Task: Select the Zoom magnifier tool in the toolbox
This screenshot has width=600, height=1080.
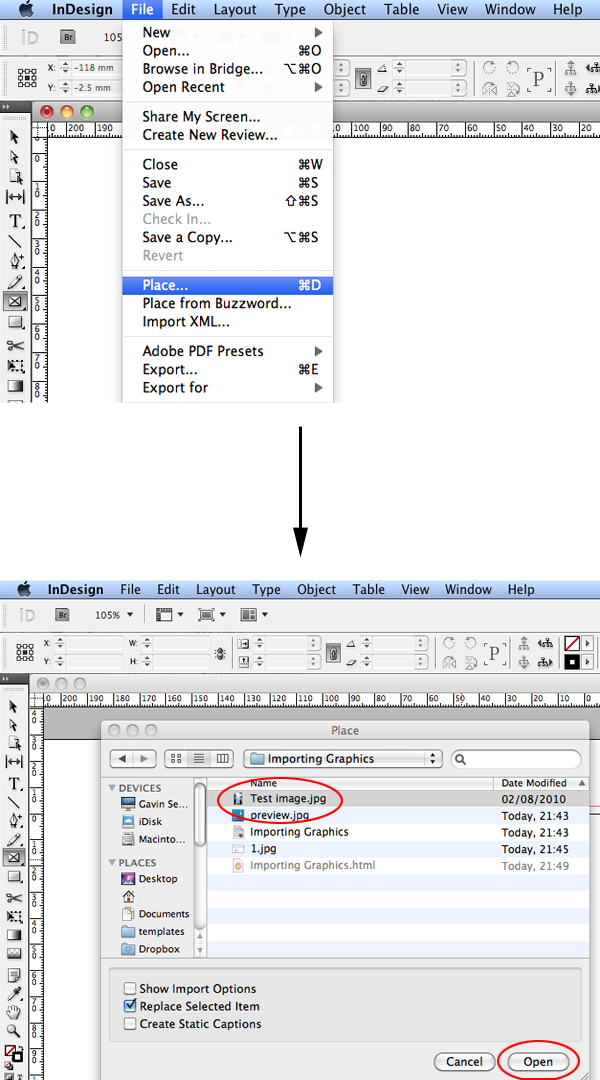Action: (14, 1031)
